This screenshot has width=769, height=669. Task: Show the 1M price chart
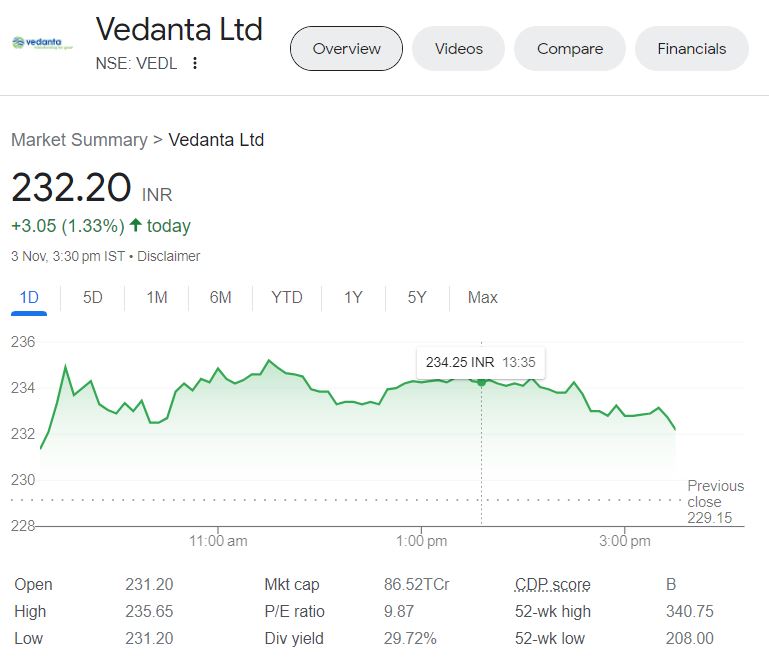coord(156,297)
